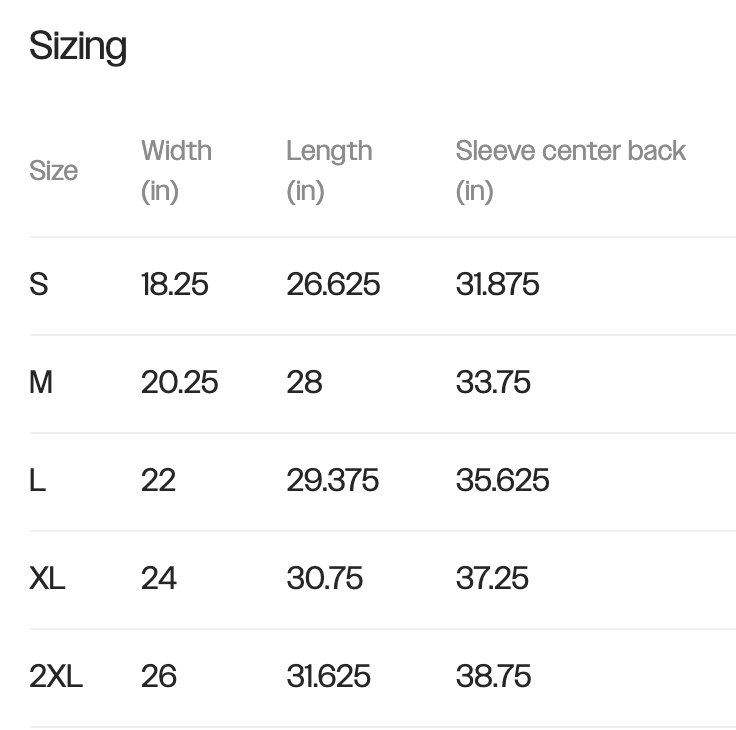The height and width of the screenshot is (730, 736).
Task: Select the Length (in) column header
Action: point(329,170)
